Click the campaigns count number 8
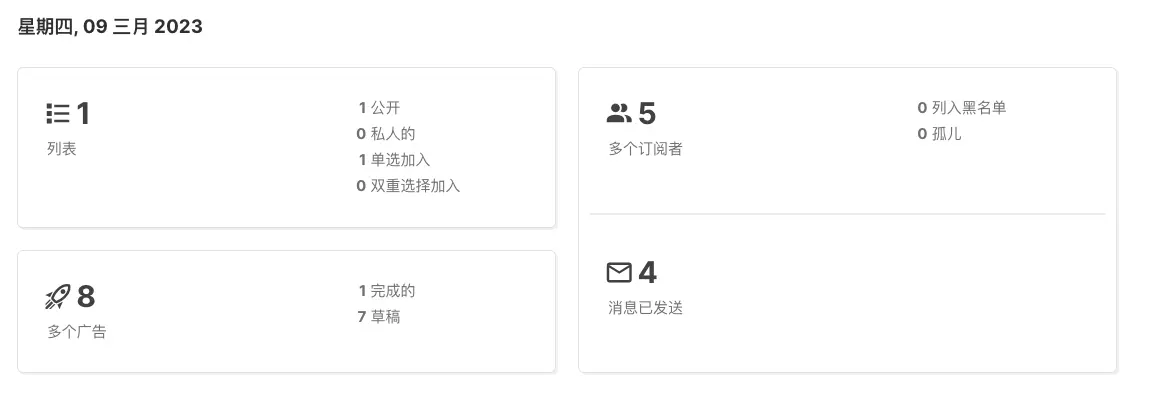 click(86, 297)
